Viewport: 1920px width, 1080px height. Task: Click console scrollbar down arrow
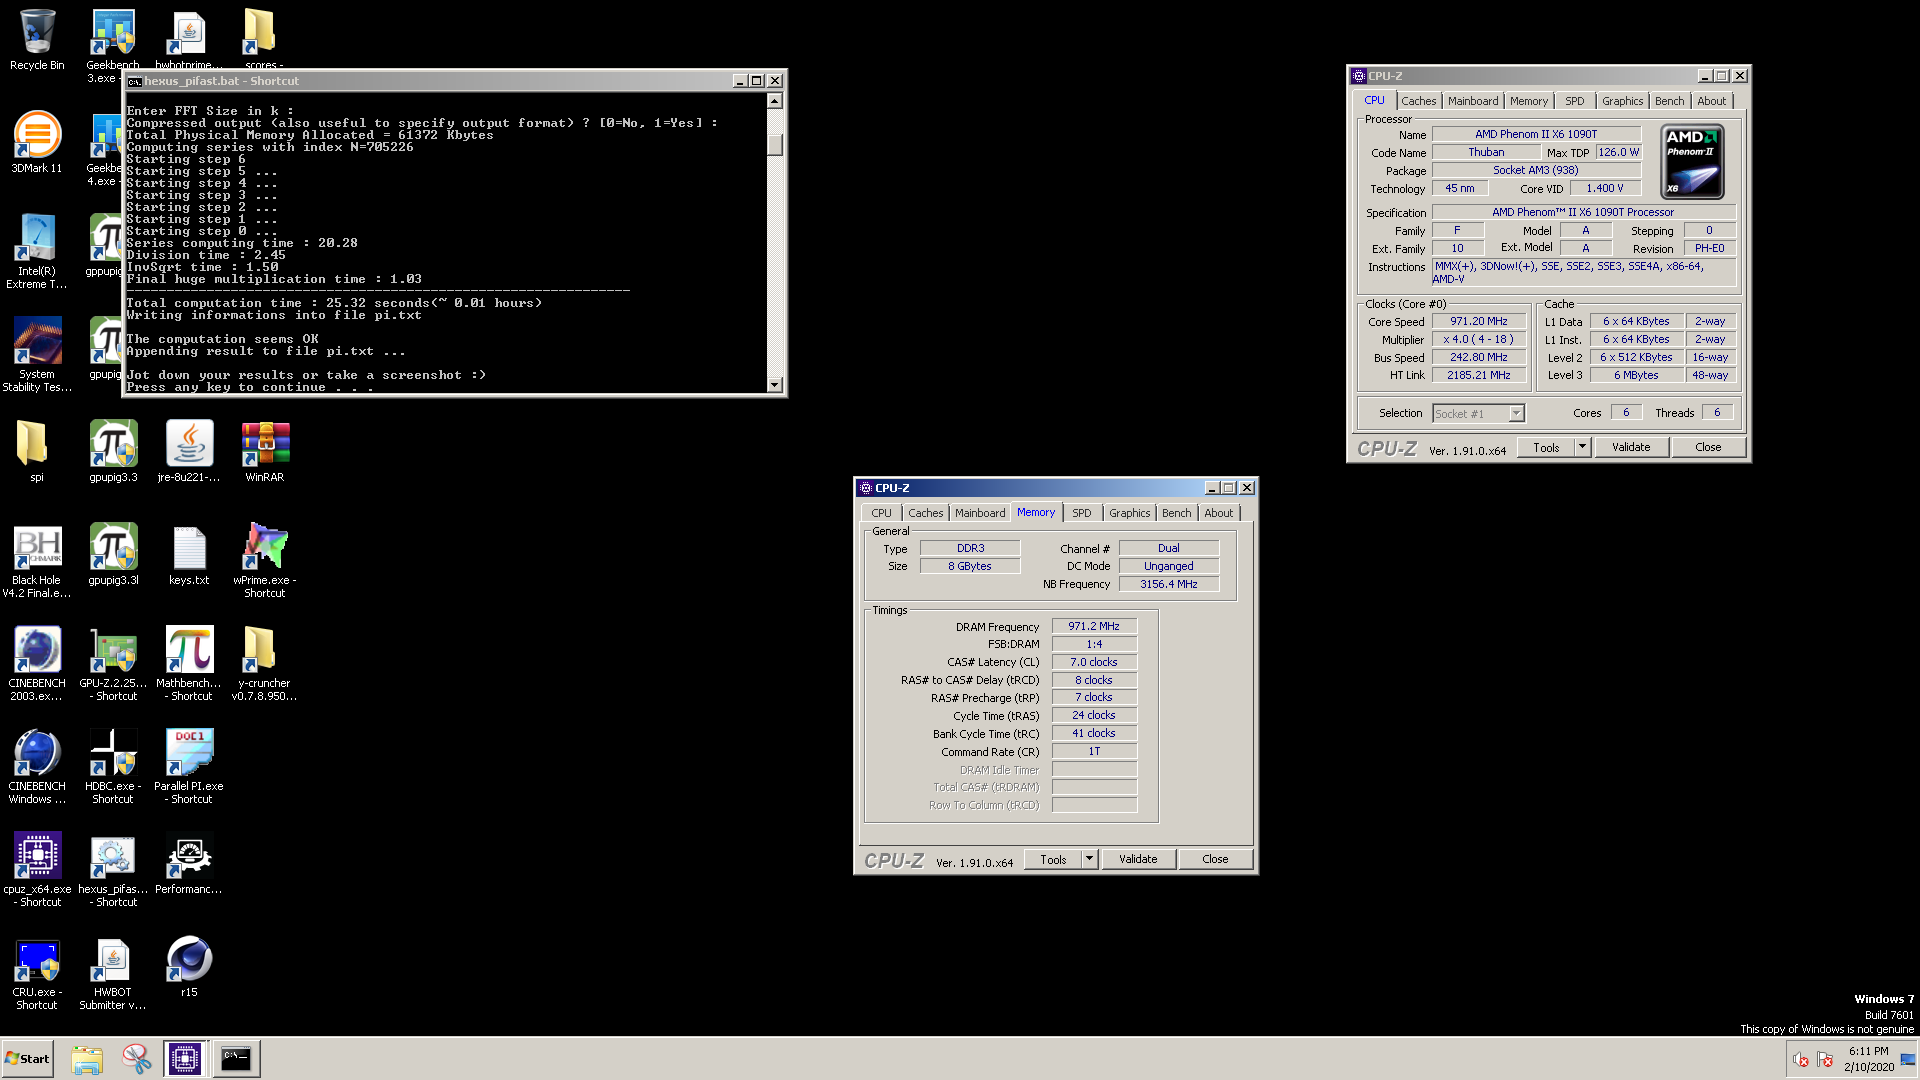775,385
